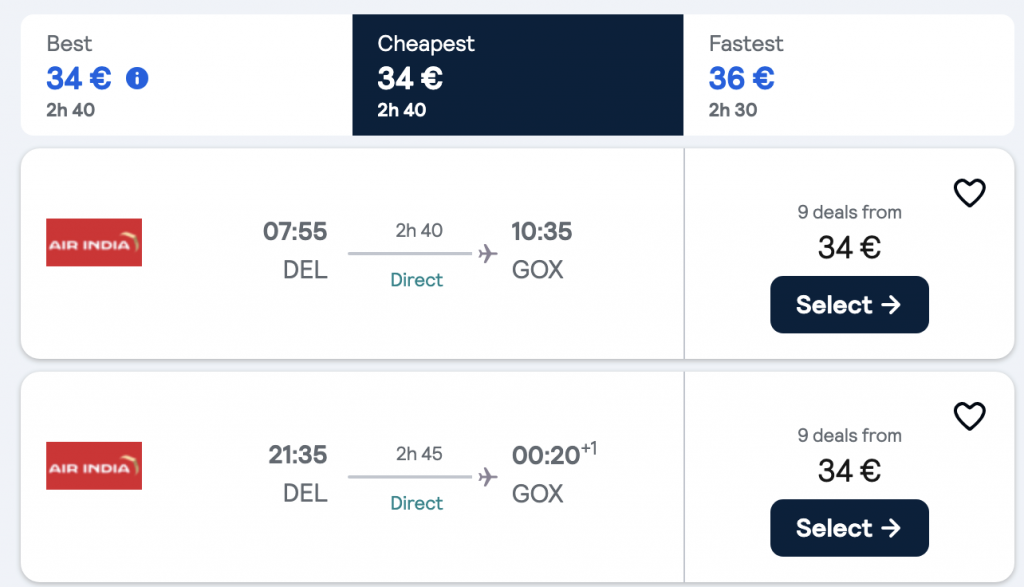Select the 07:55 DEL to GOX flight
The image size is (1024, 587).
[x=849, y=304]
